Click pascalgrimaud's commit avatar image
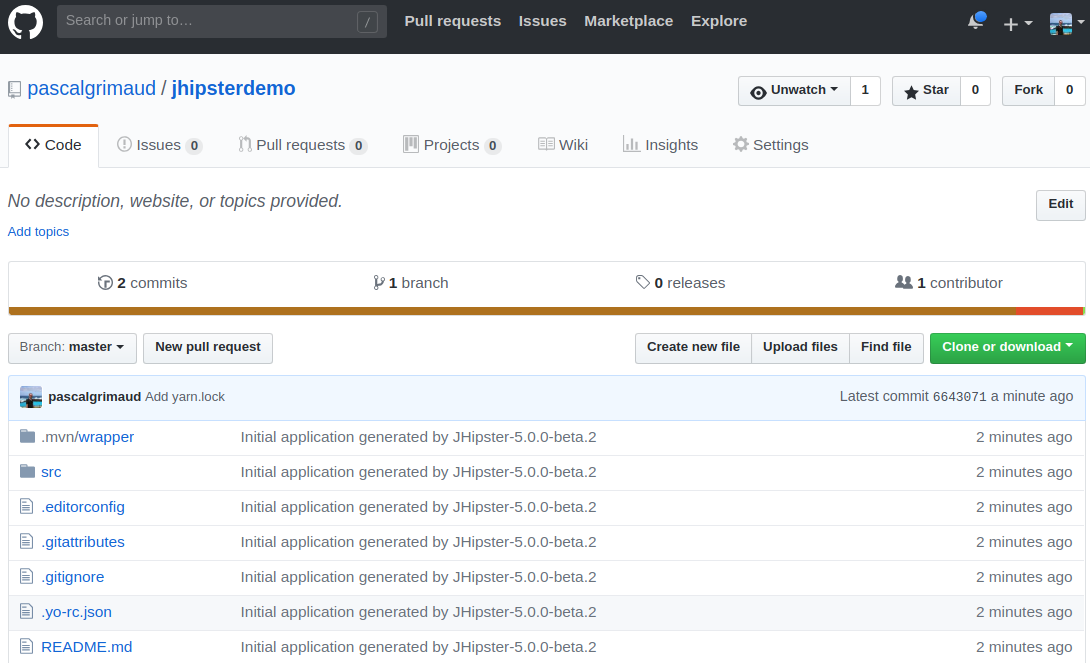 (31, 397)
